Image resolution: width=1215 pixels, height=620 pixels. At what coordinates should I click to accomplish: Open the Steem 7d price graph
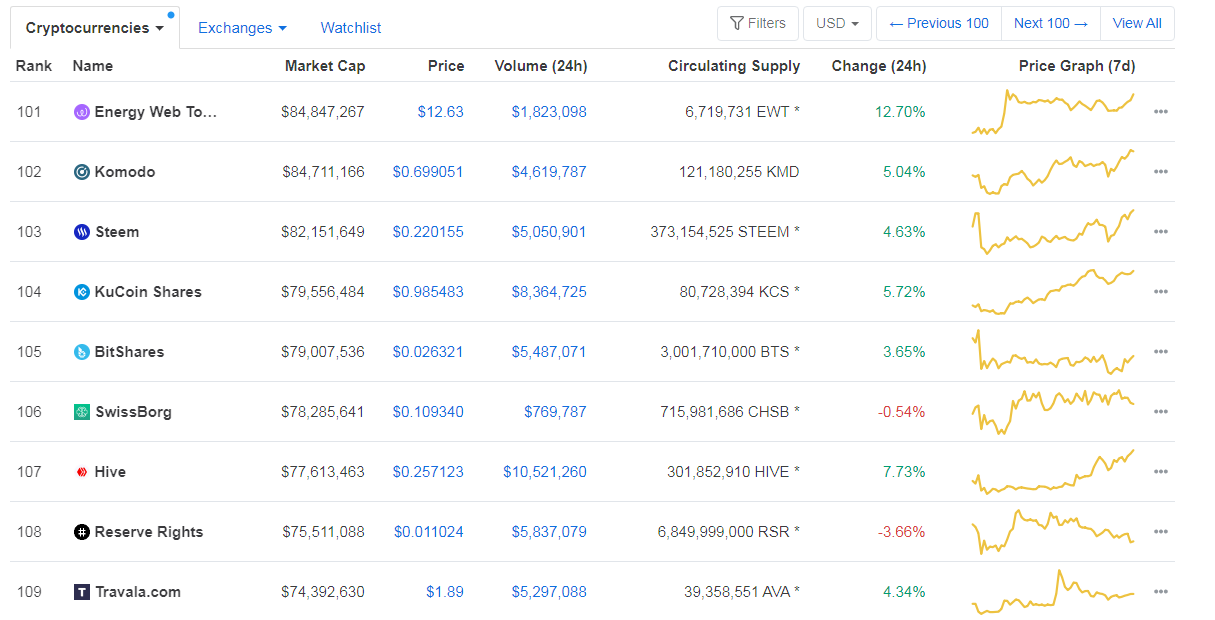pos(1053,232)
